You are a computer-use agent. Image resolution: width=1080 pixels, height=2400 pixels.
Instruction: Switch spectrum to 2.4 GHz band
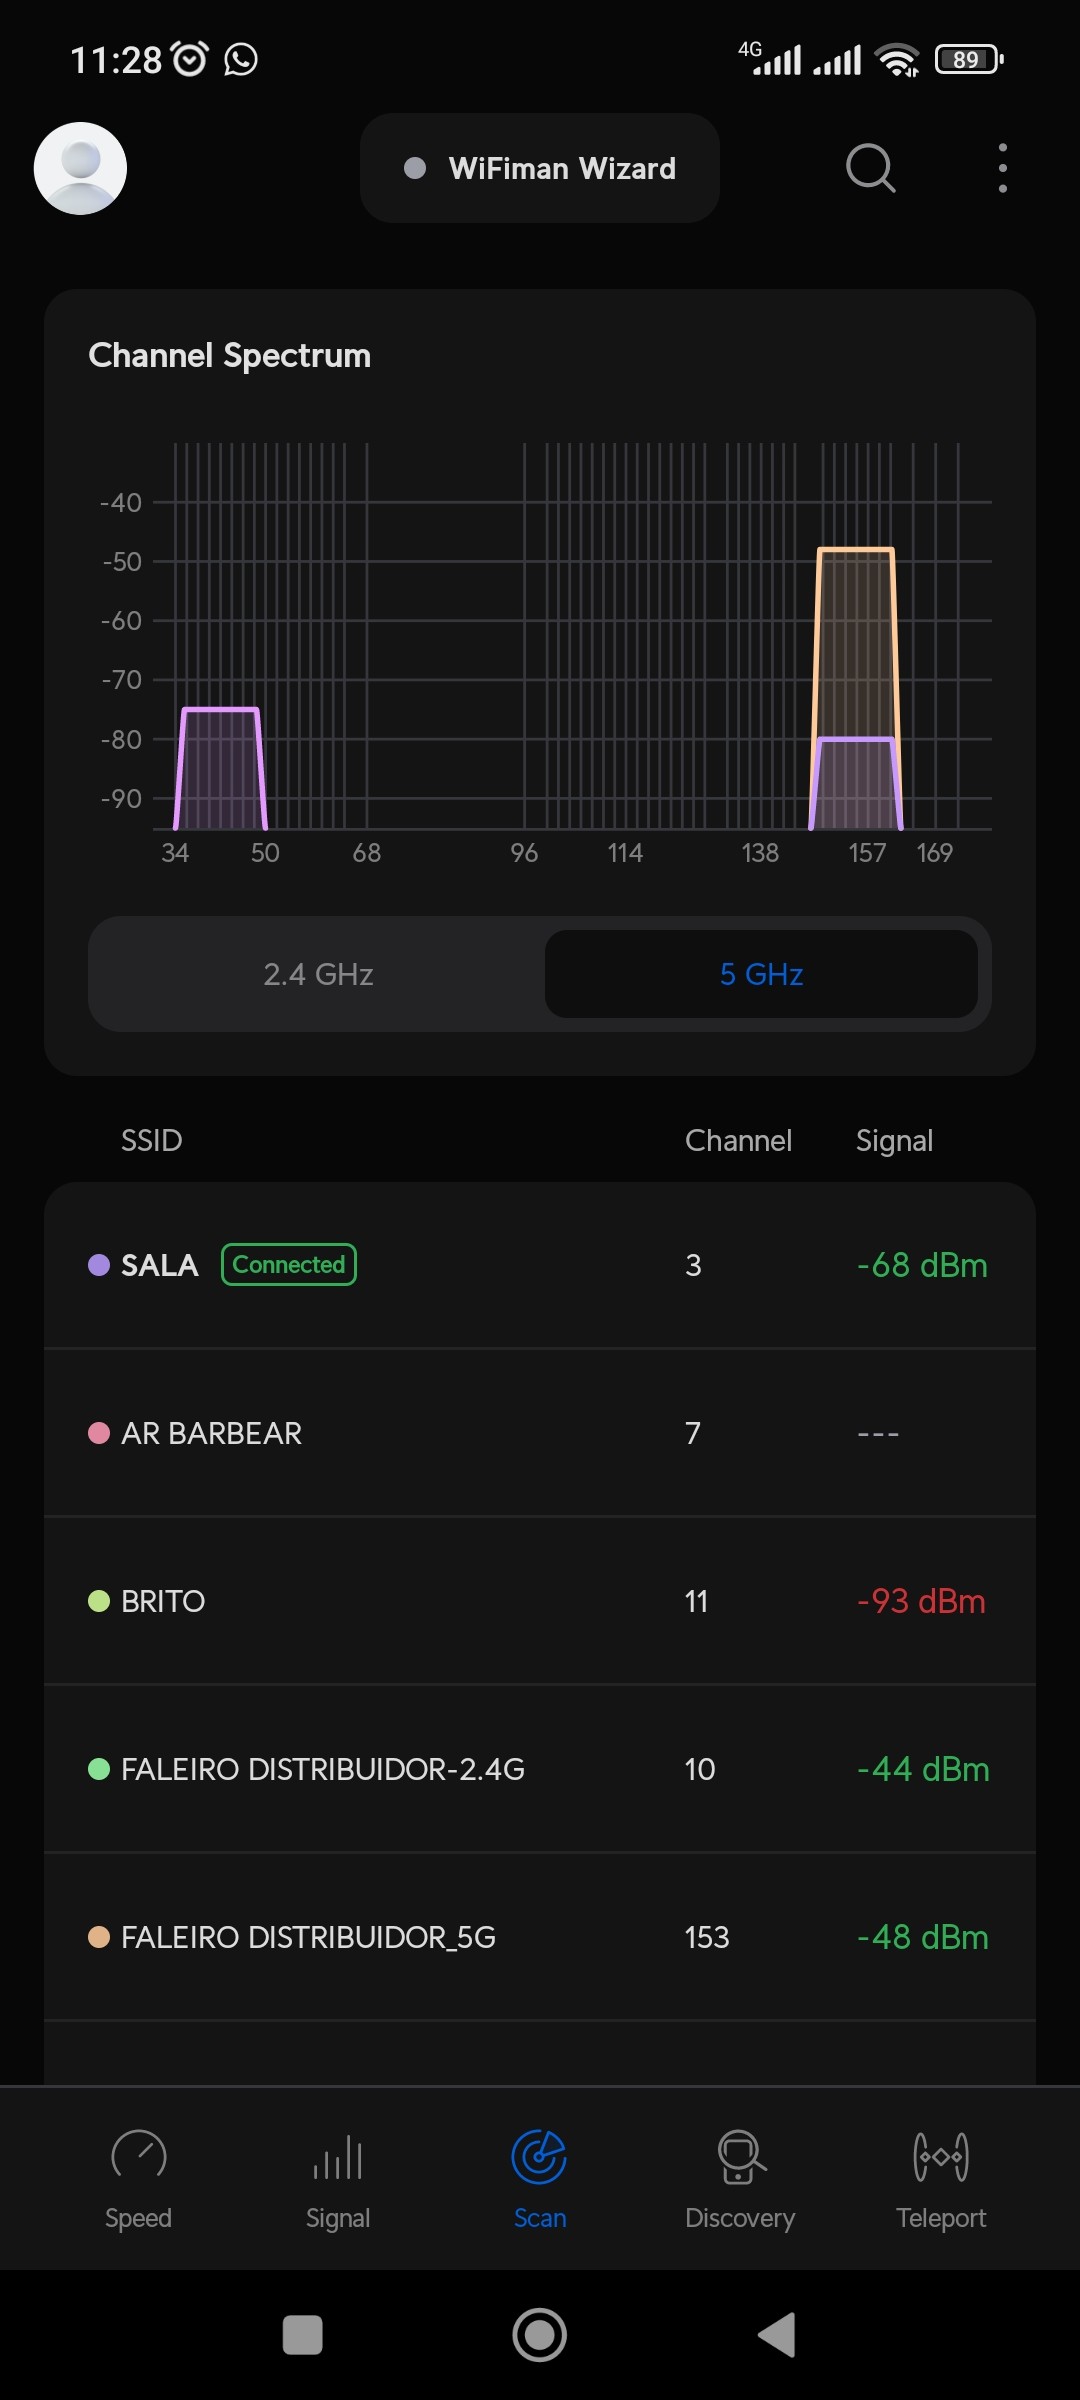(318, 974)
